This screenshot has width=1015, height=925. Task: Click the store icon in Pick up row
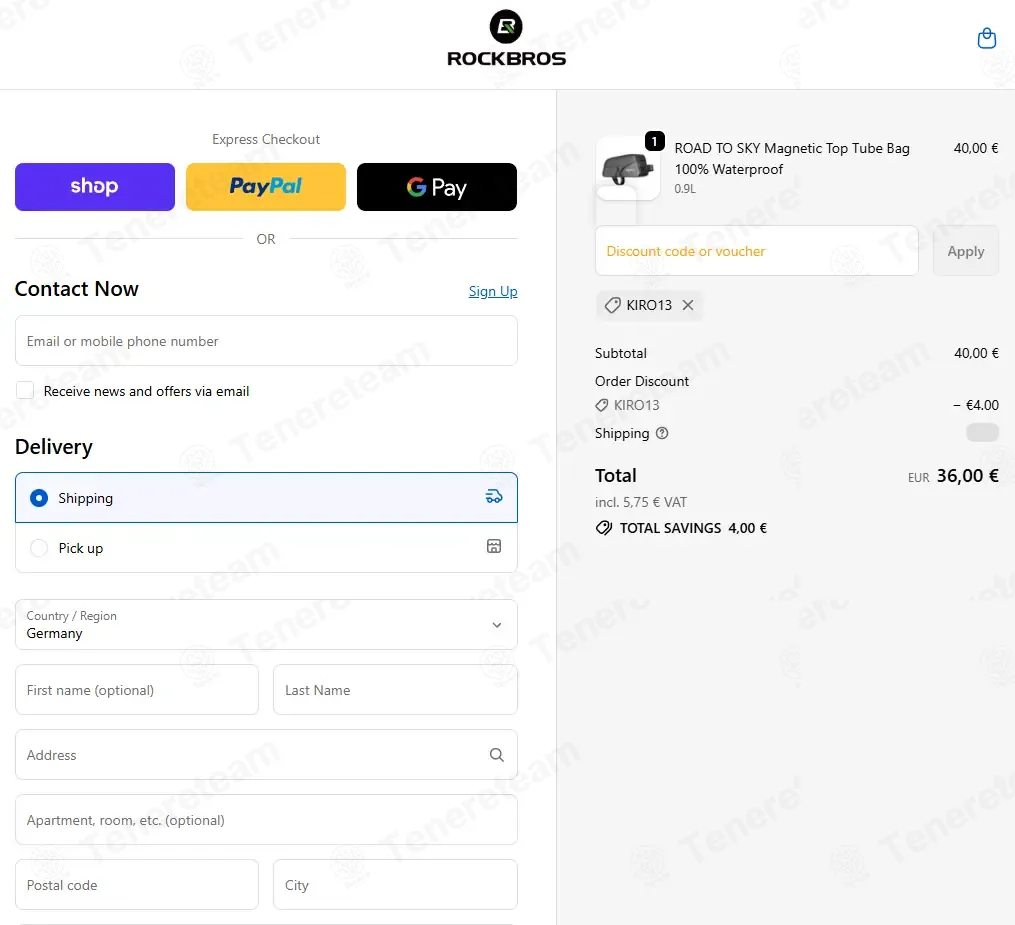(x=494, y=546)
